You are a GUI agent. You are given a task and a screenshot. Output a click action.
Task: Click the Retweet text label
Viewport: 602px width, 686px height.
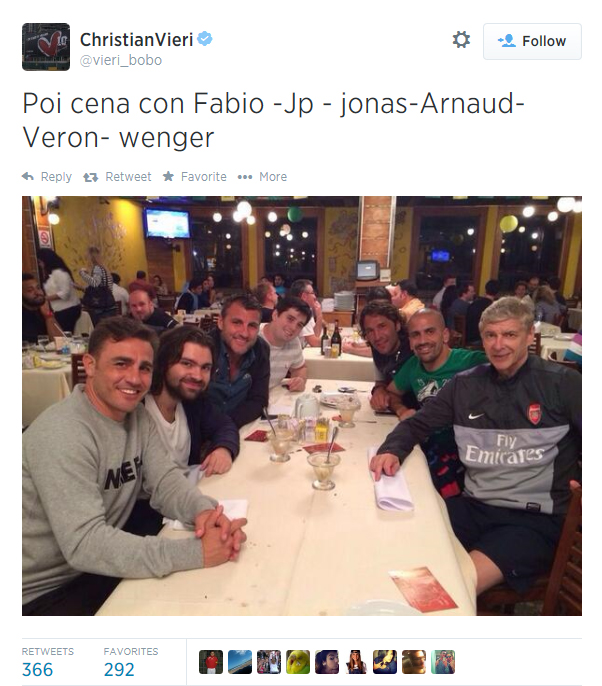click(128, 177)
